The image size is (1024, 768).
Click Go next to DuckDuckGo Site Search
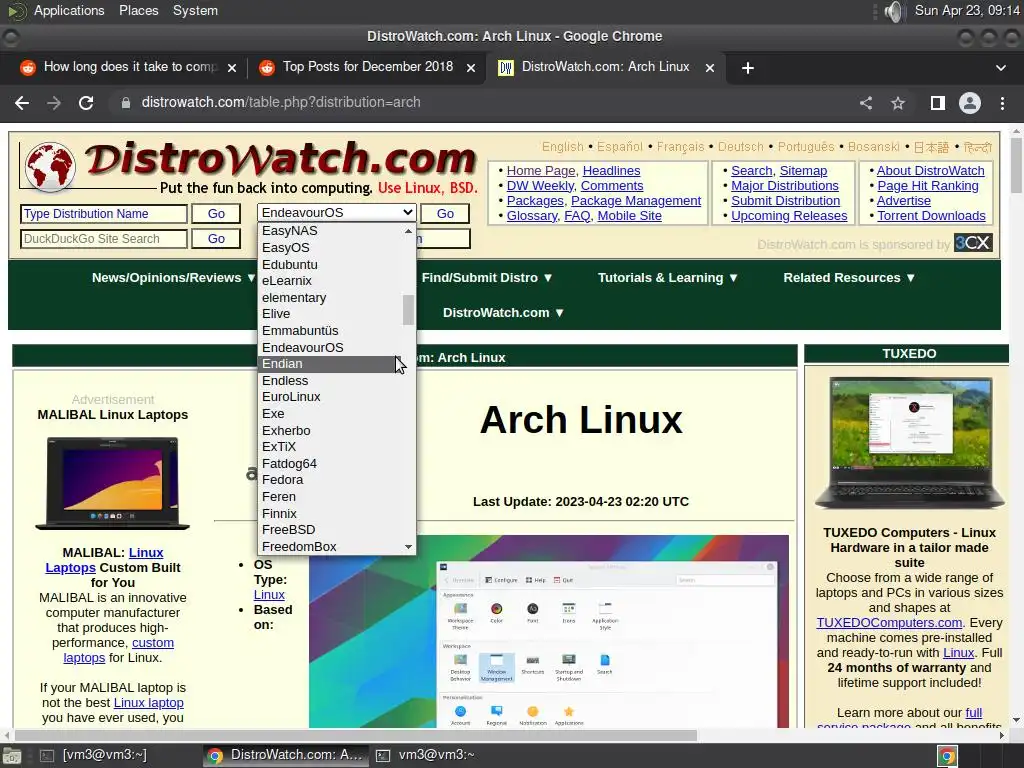pos(216,239)
